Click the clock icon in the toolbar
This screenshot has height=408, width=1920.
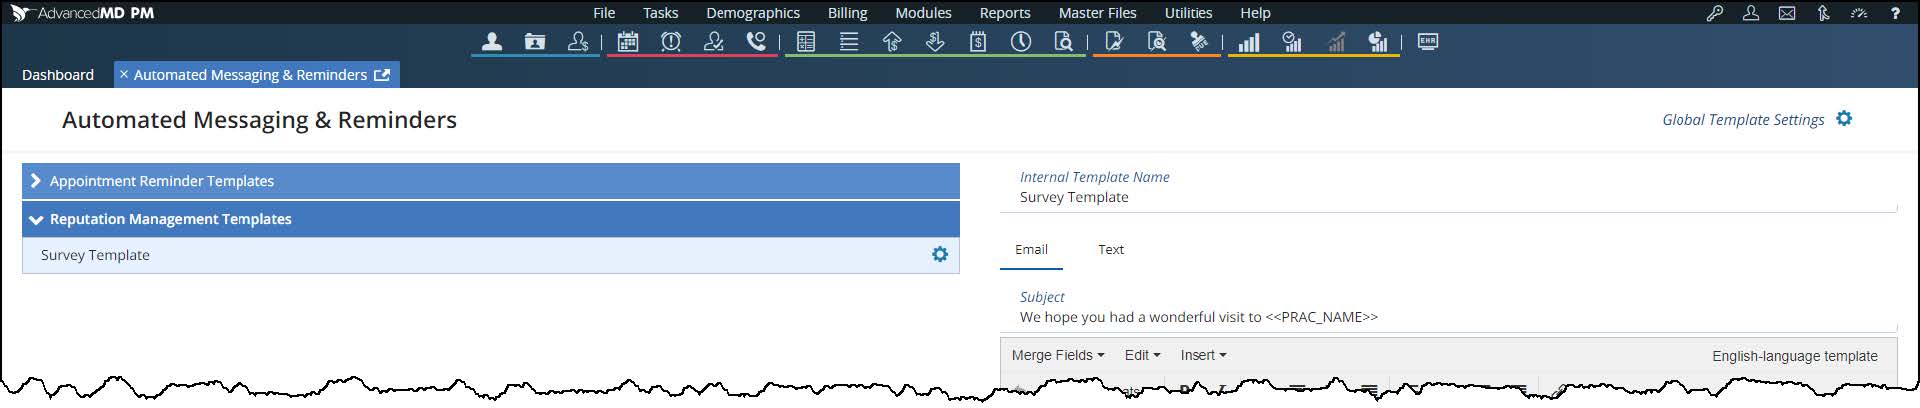[x=1021, y=42]
